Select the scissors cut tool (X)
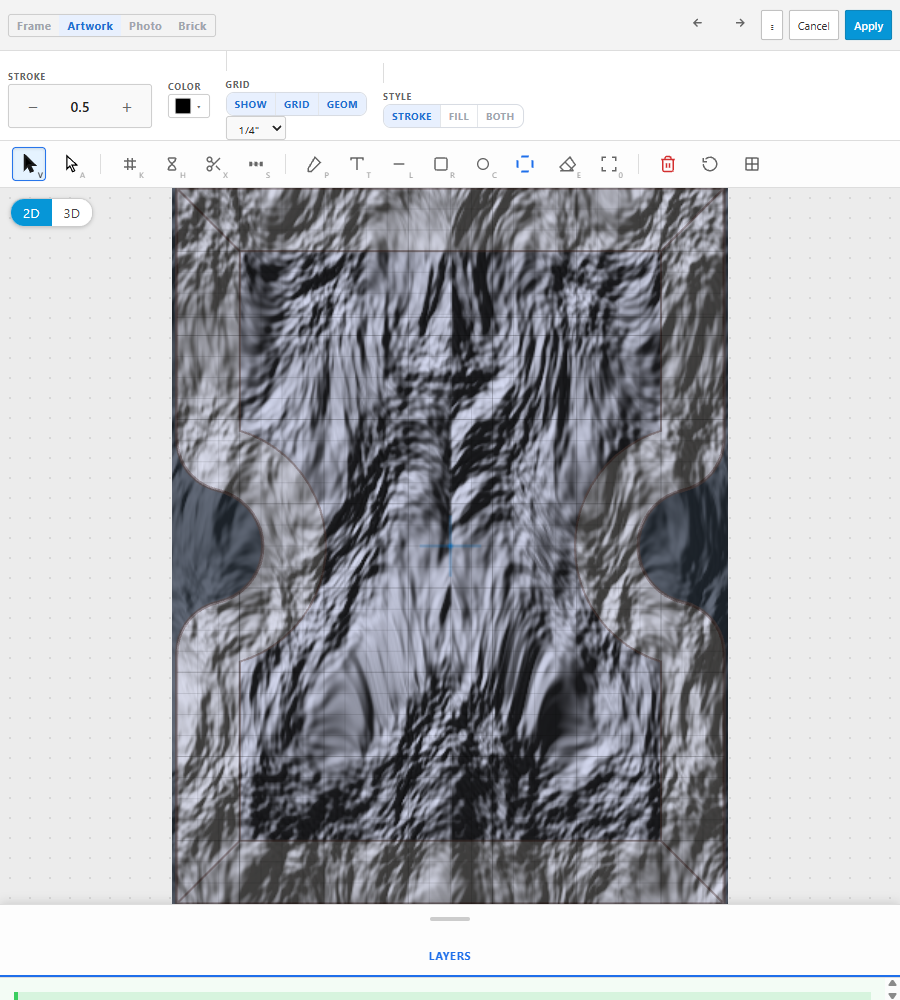 (x=214, y=164)
